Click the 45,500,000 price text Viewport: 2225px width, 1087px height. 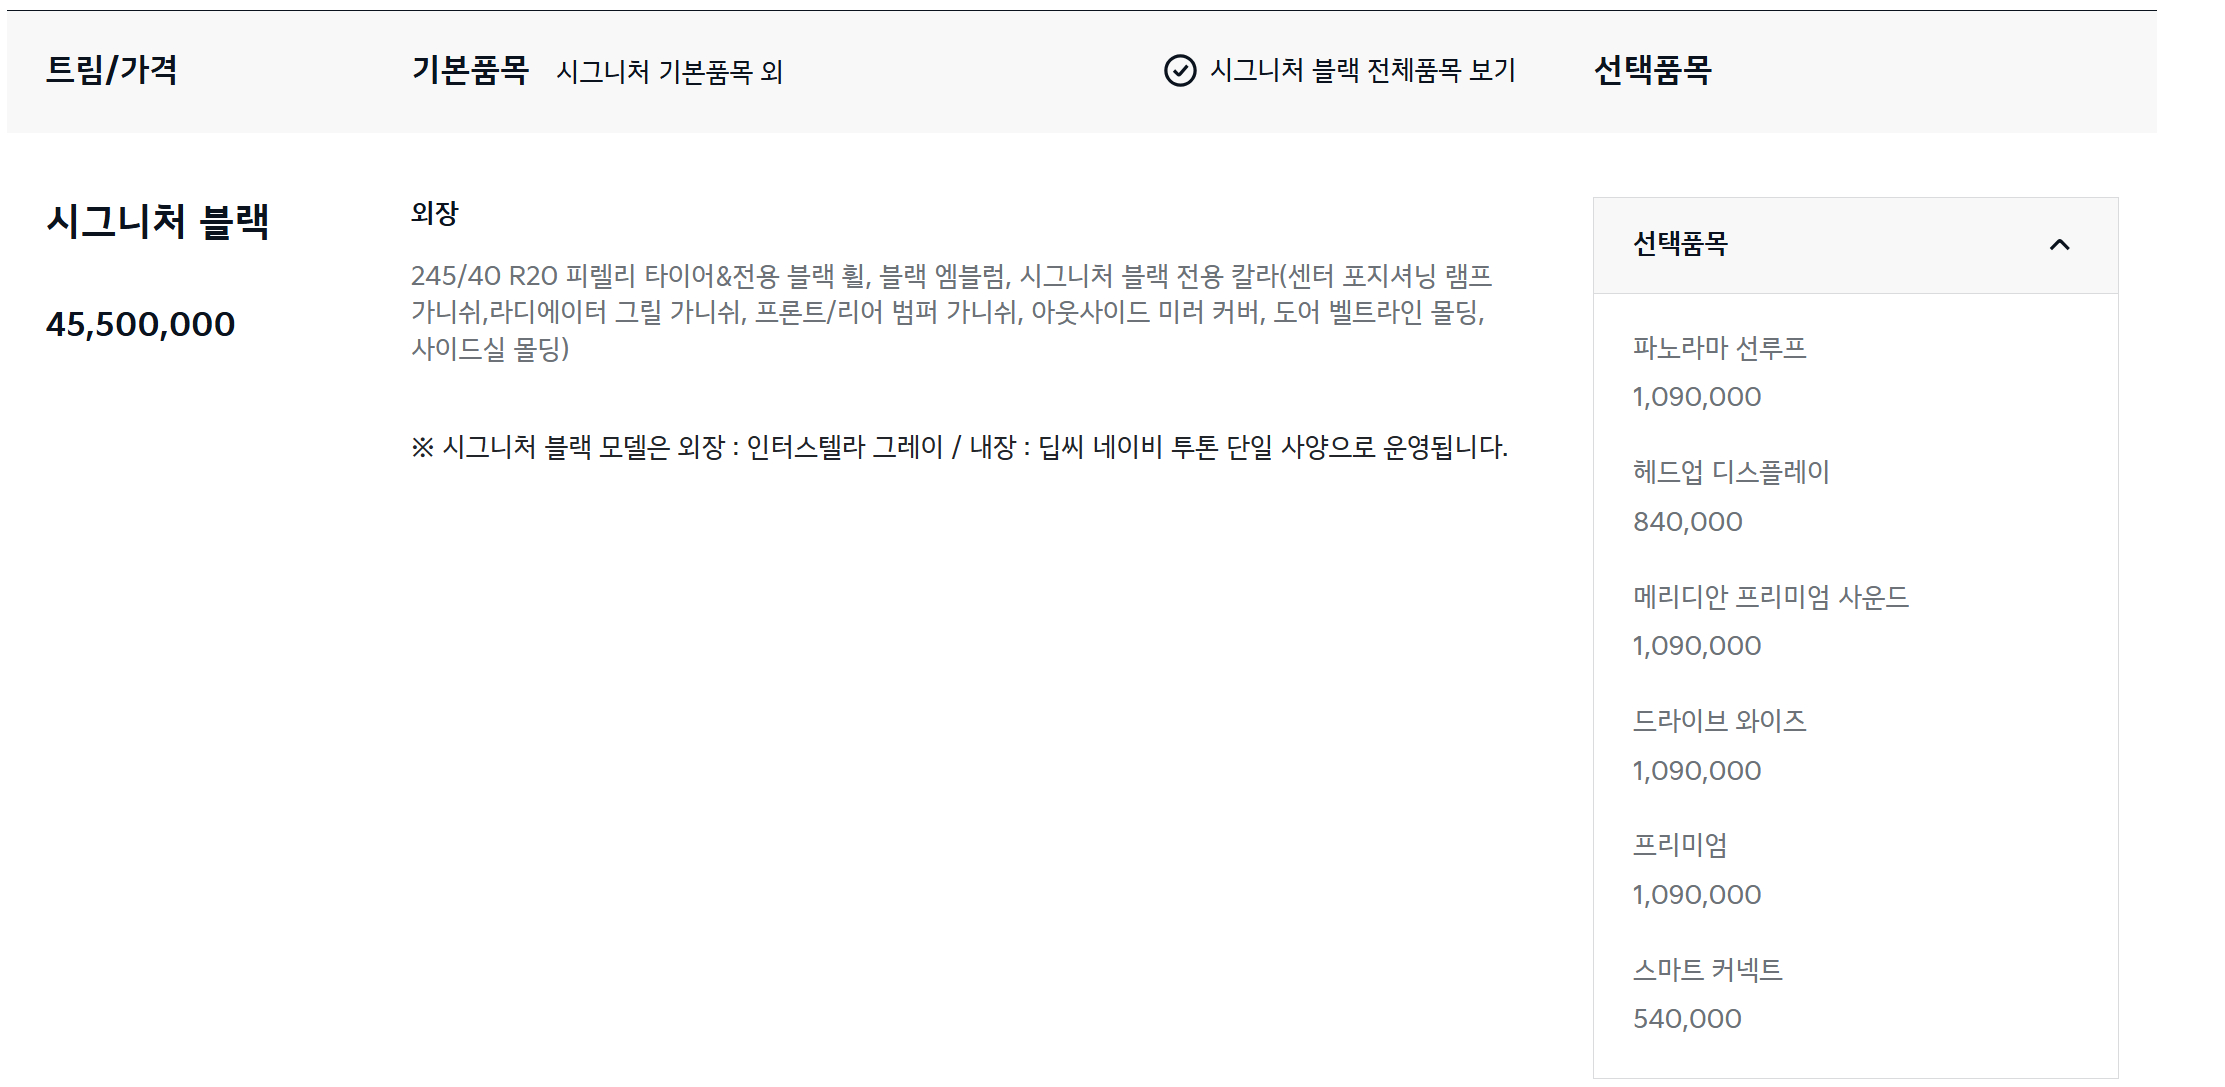[139, 323]
